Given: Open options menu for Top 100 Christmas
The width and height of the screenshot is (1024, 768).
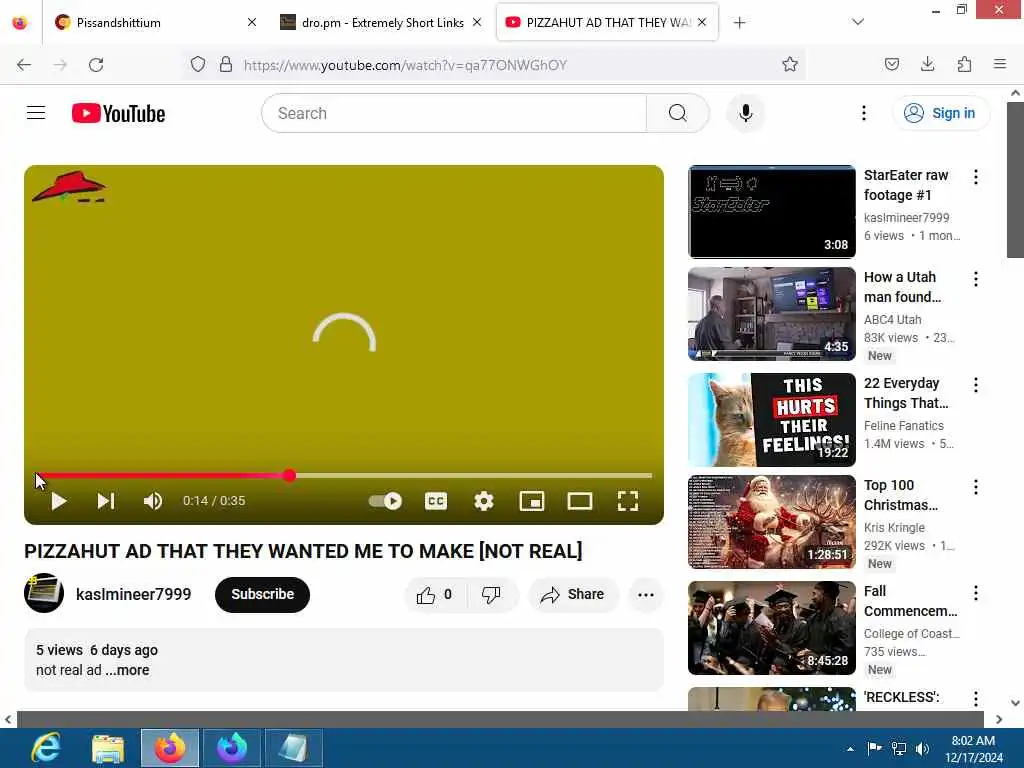Looking at the screenshot, I should point(976,487).
